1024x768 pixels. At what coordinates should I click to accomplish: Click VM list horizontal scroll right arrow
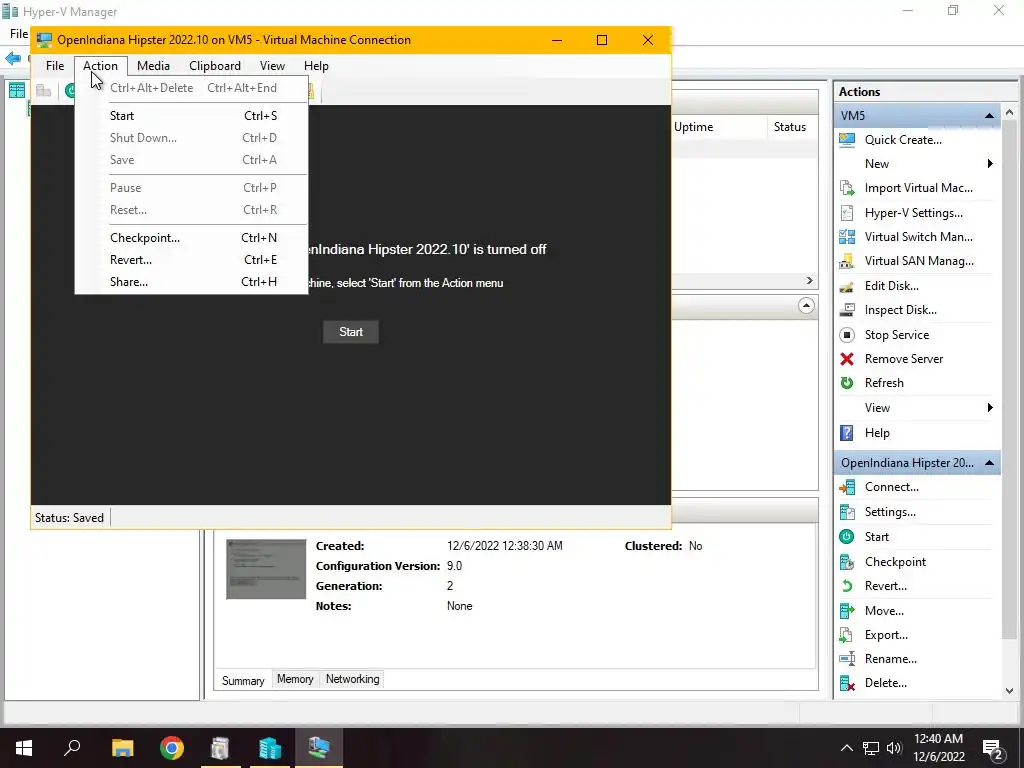tap(810, 281)
